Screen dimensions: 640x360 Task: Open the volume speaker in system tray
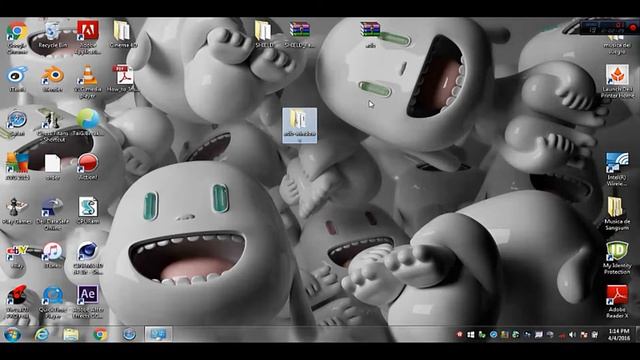(x=573, y=335)
